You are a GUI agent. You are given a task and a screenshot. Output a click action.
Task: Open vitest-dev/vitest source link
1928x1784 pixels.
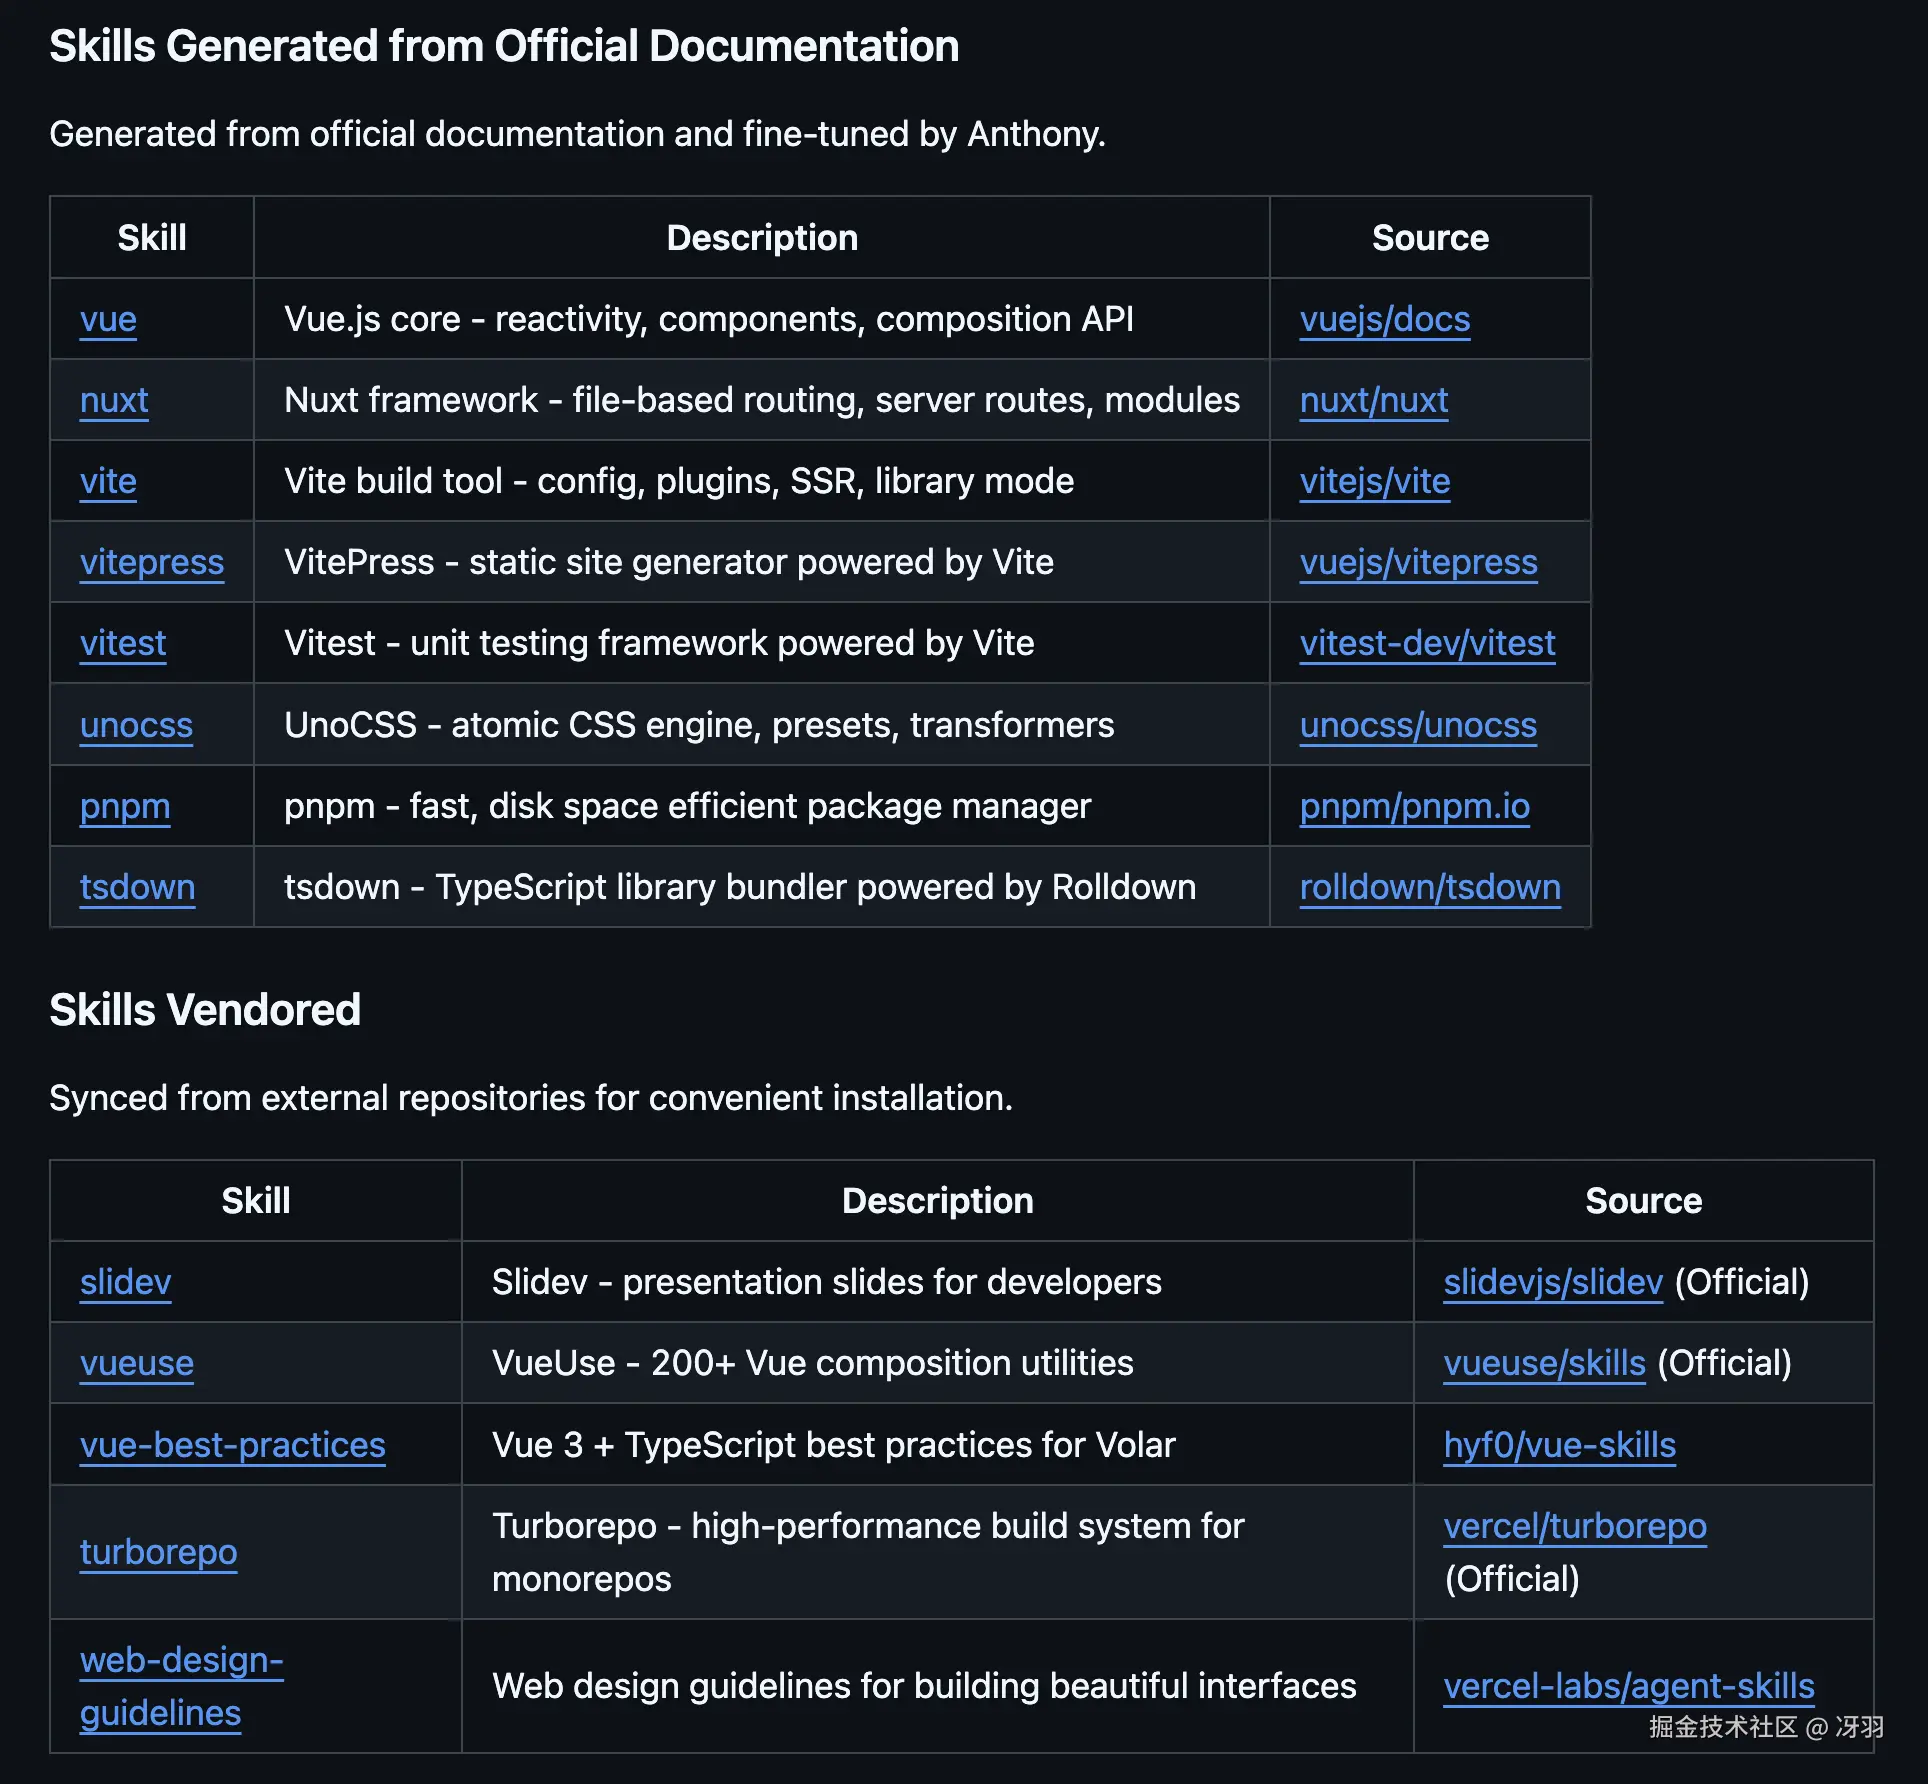(1427, 644)
